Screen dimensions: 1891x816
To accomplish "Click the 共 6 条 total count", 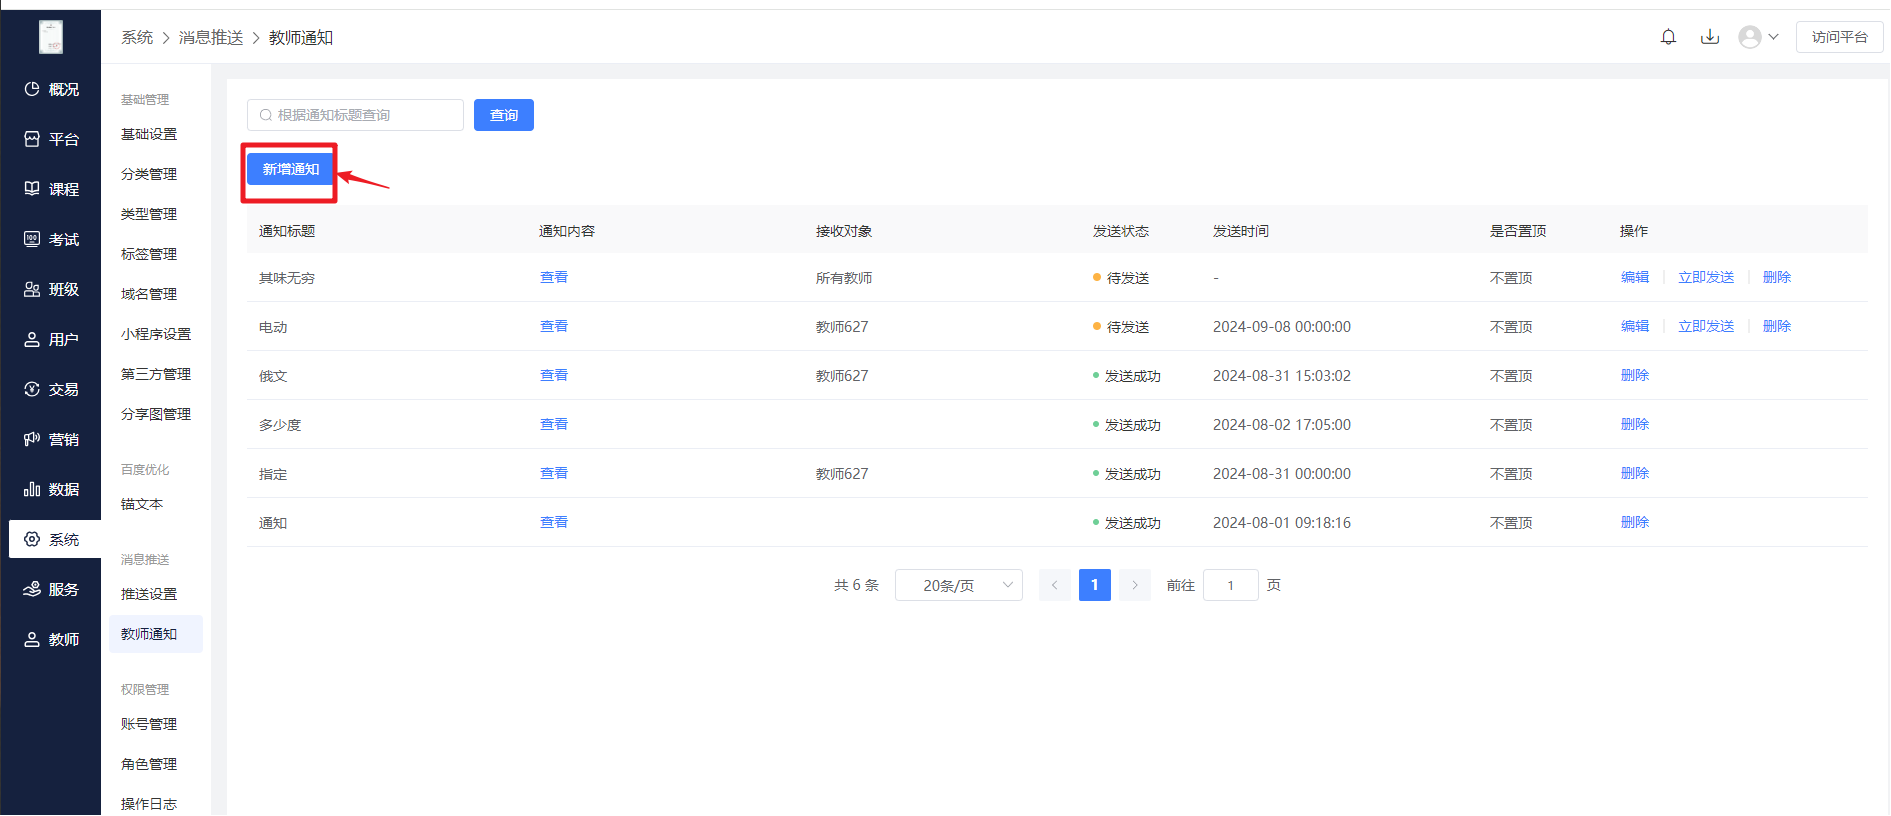I will pyautogui.click(x=856, y=585).
